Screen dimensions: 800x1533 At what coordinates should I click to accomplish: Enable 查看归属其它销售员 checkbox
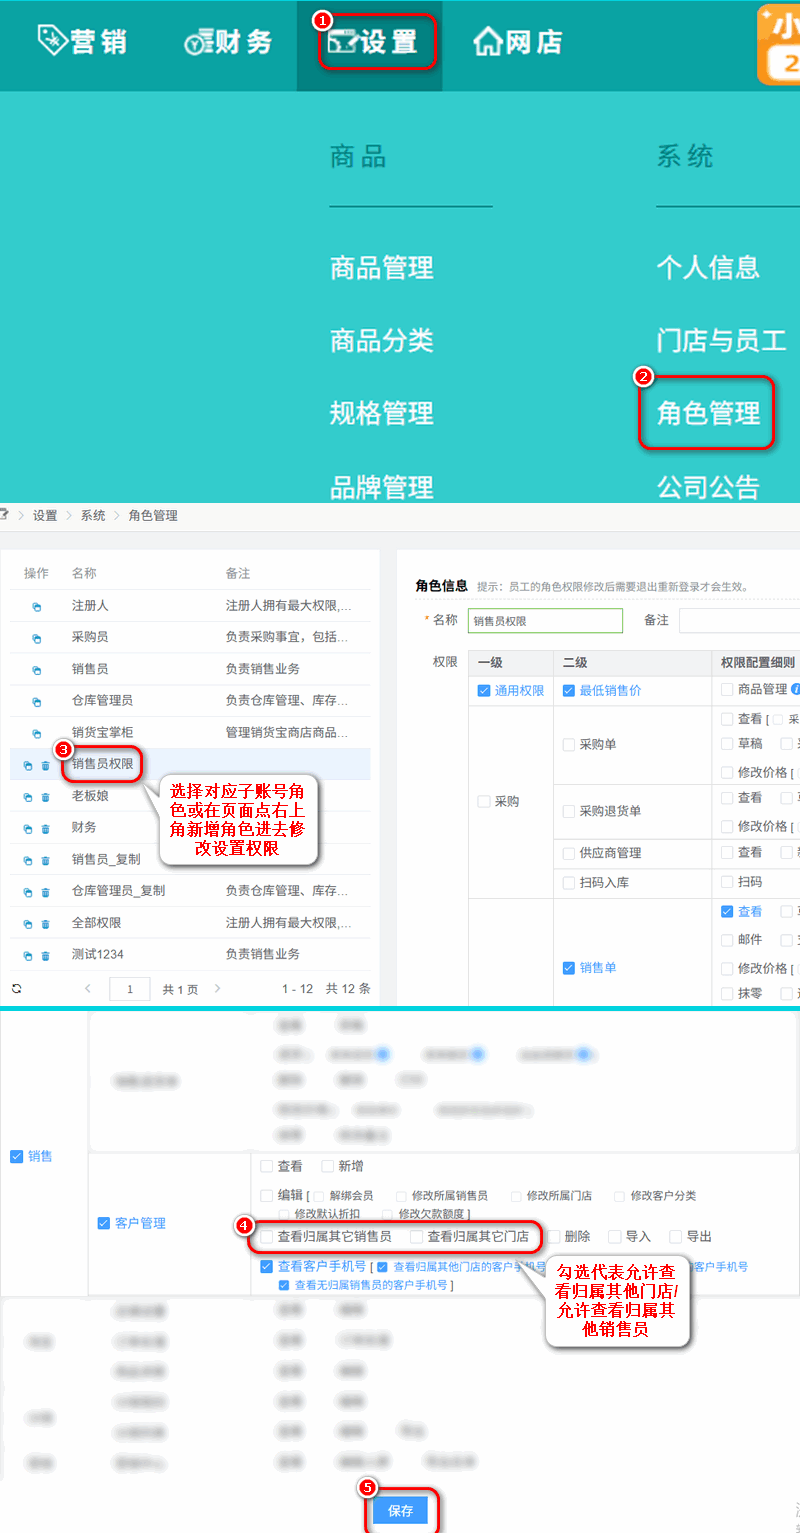(267, 1237)
